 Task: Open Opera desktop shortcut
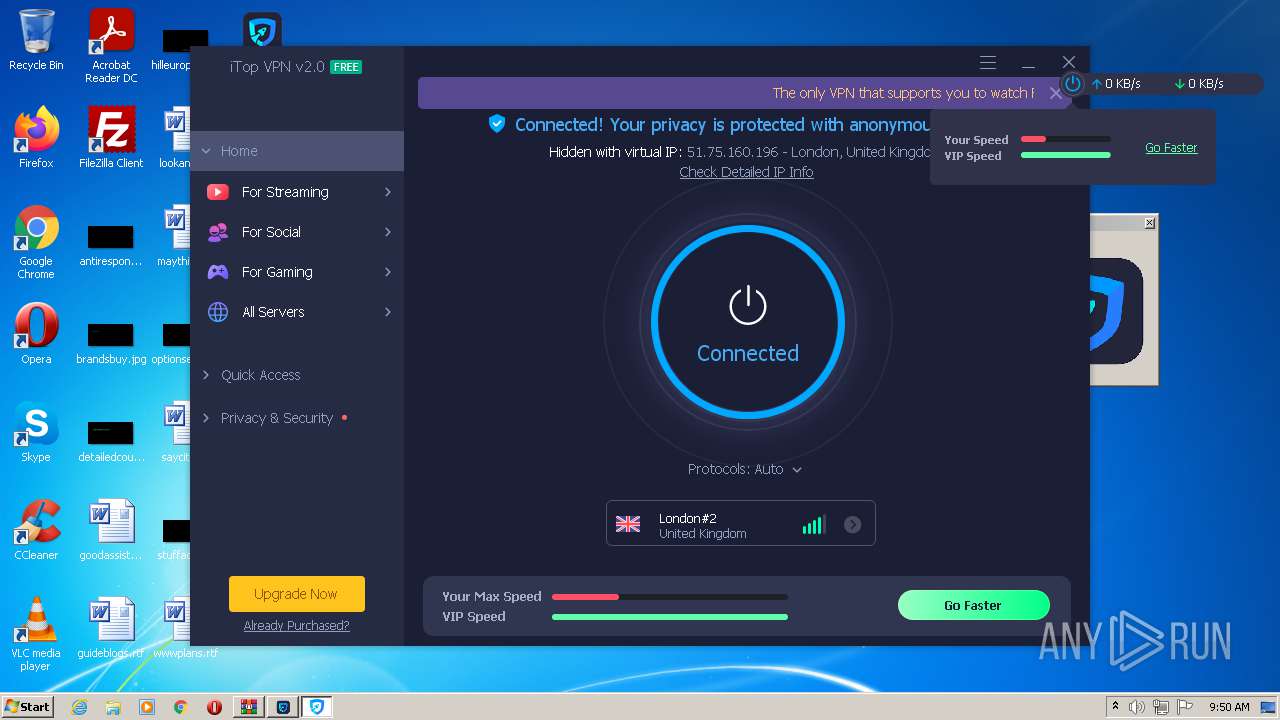(36, 334)
